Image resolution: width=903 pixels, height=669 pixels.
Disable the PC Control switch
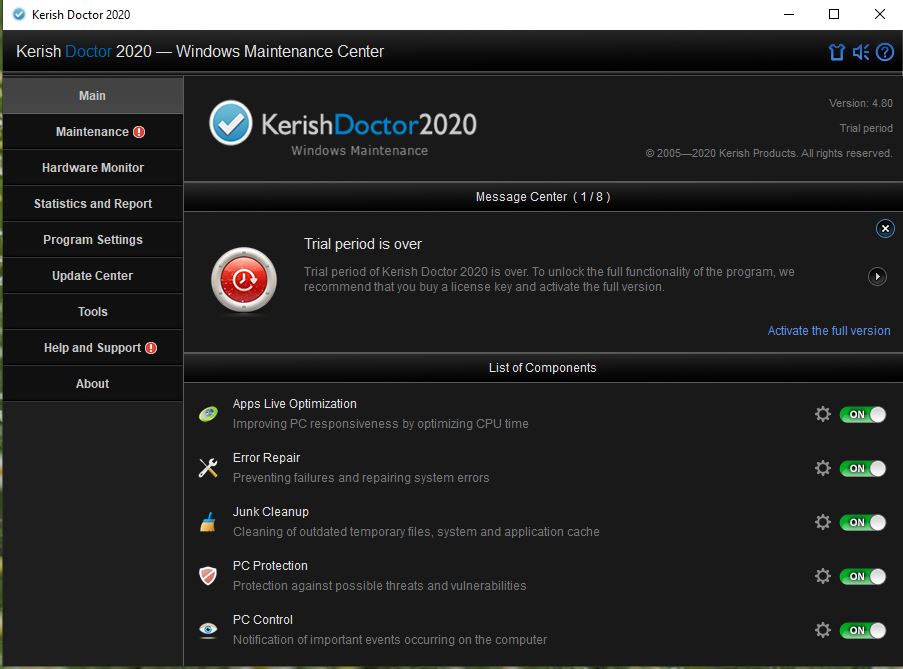pyautogui.click(x=862, y=631)
